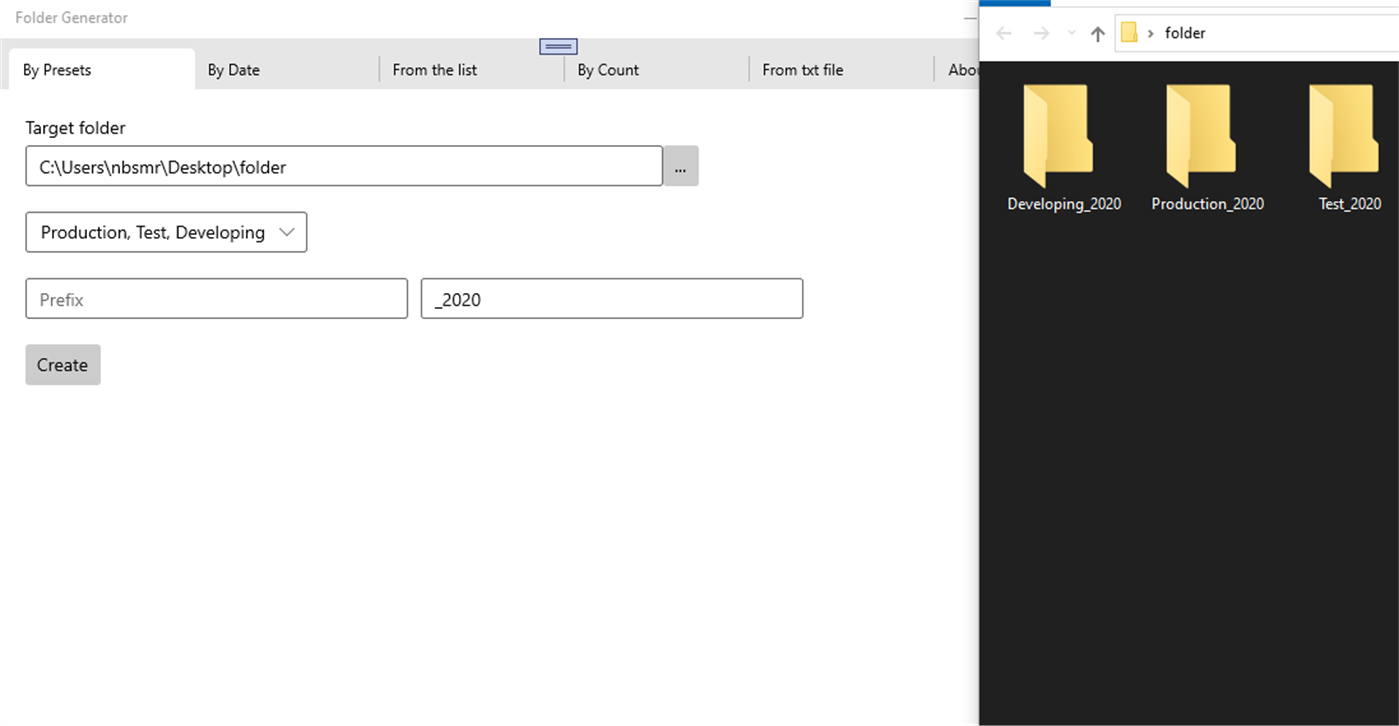Viewport: 1399px width, 726px height.
Task: Select the By Presets tab
Action: point(57,69)
